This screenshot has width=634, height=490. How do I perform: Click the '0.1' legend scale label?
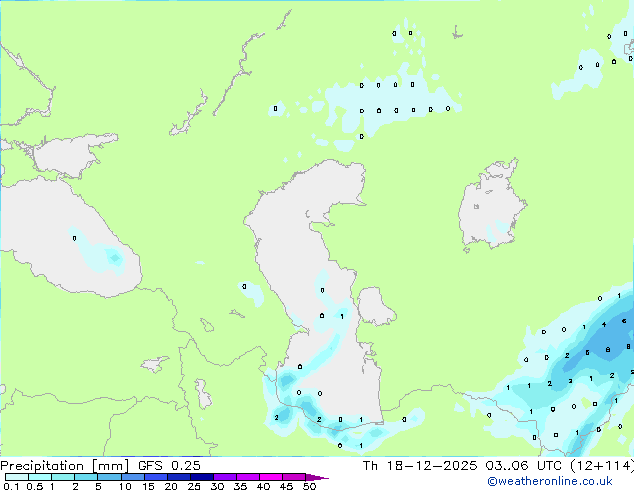coord(11,486)
